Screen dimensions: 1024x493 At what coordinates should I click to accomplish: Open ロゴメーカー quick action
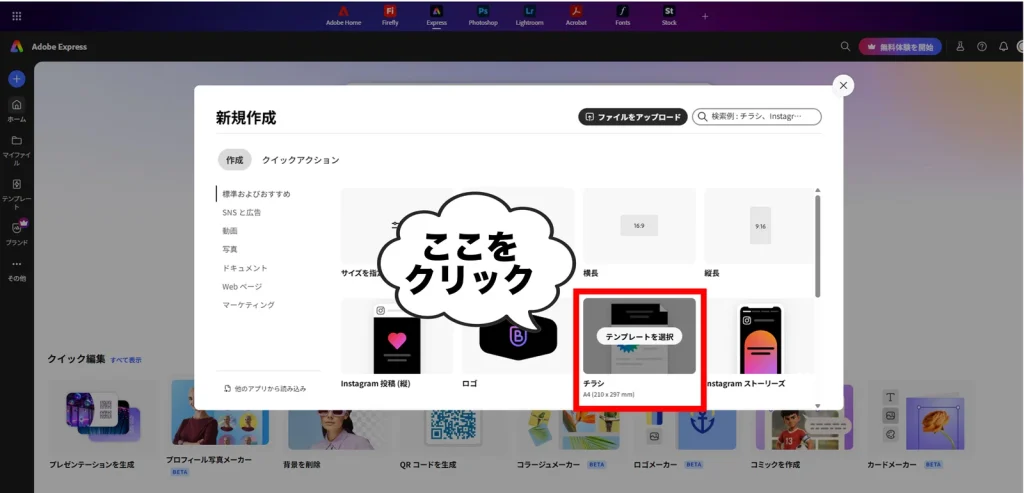tap(685, 426)
